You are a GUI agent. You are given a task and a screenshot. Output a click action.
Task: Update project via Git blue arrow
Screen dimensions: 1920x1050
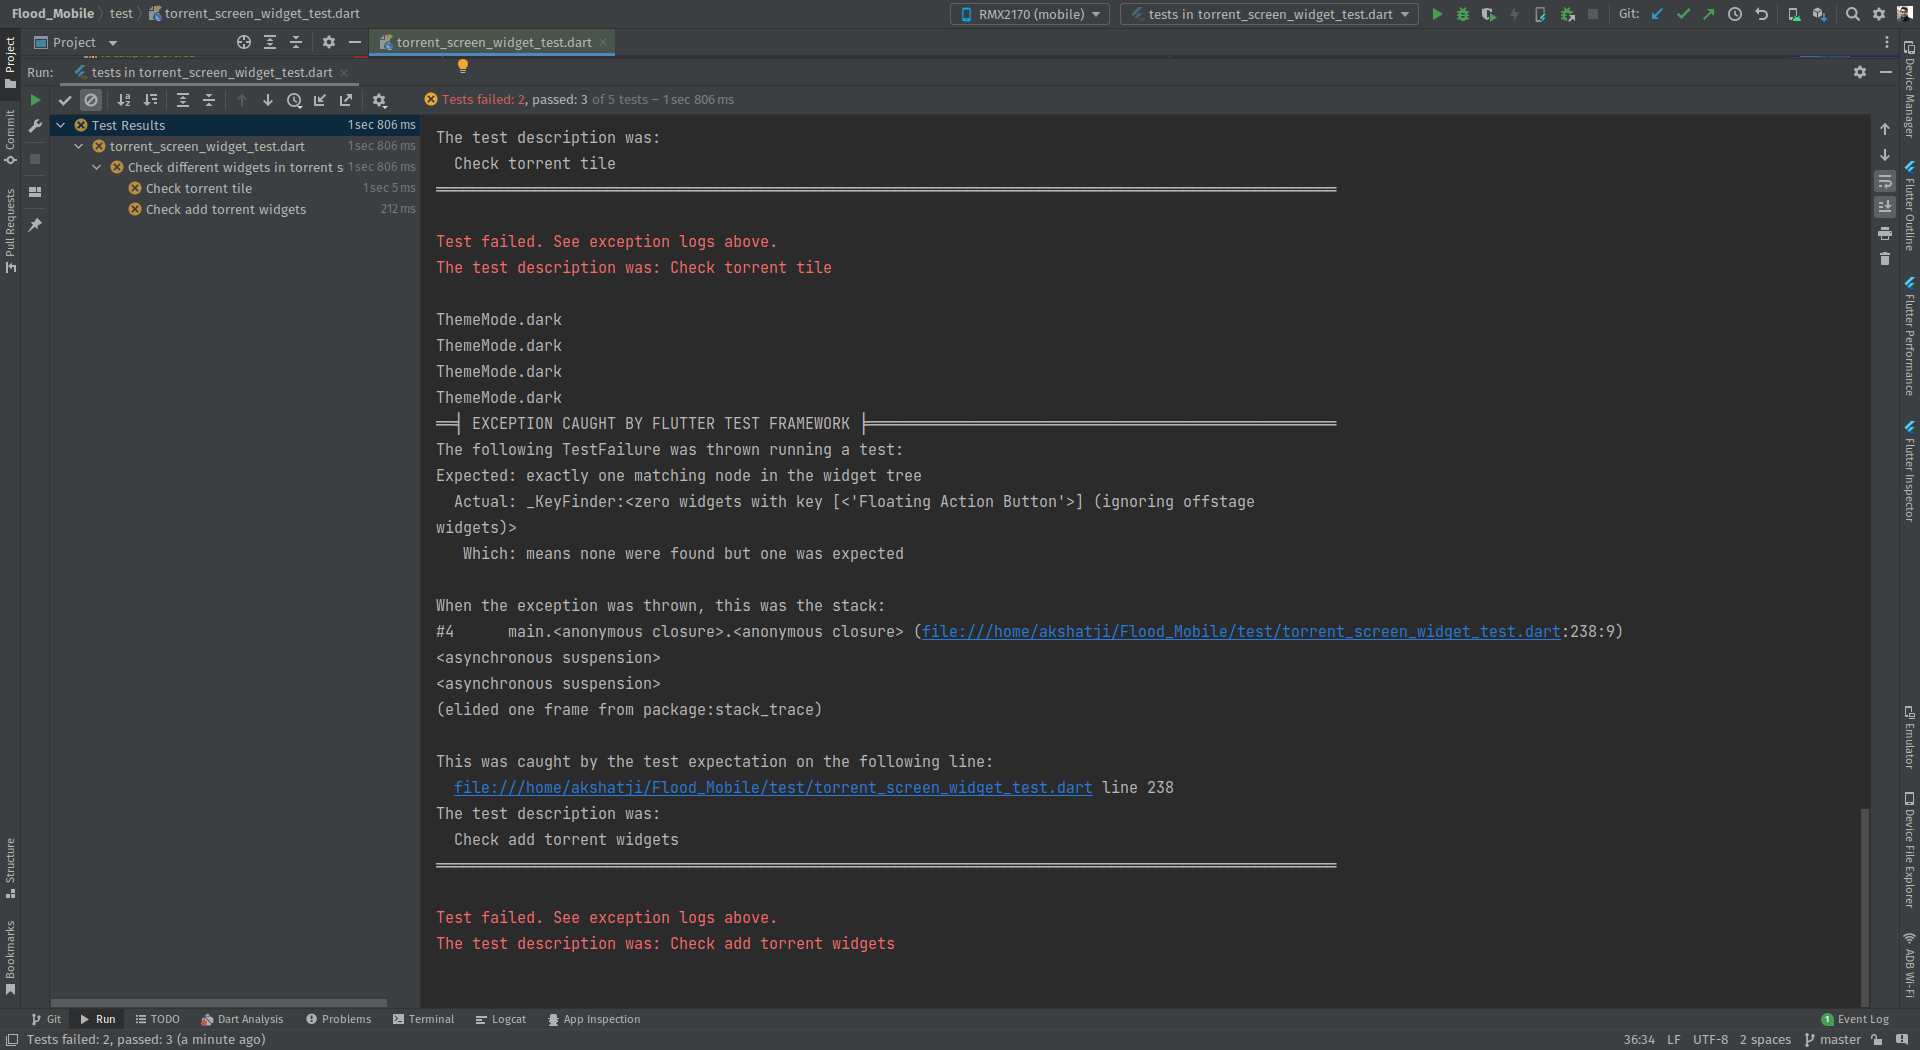click(1657, 14)
